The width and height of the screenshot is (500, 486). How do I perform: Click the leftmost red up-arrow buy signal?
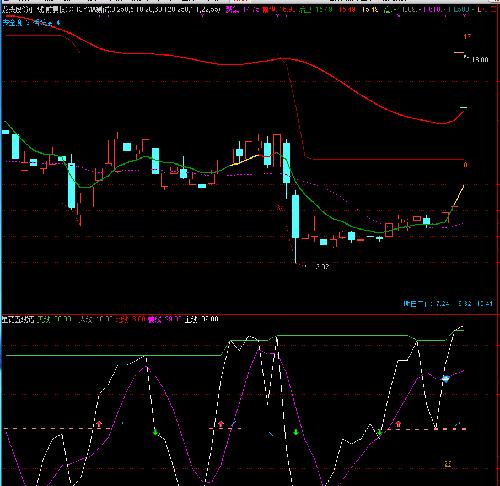[x=99, y=424]
